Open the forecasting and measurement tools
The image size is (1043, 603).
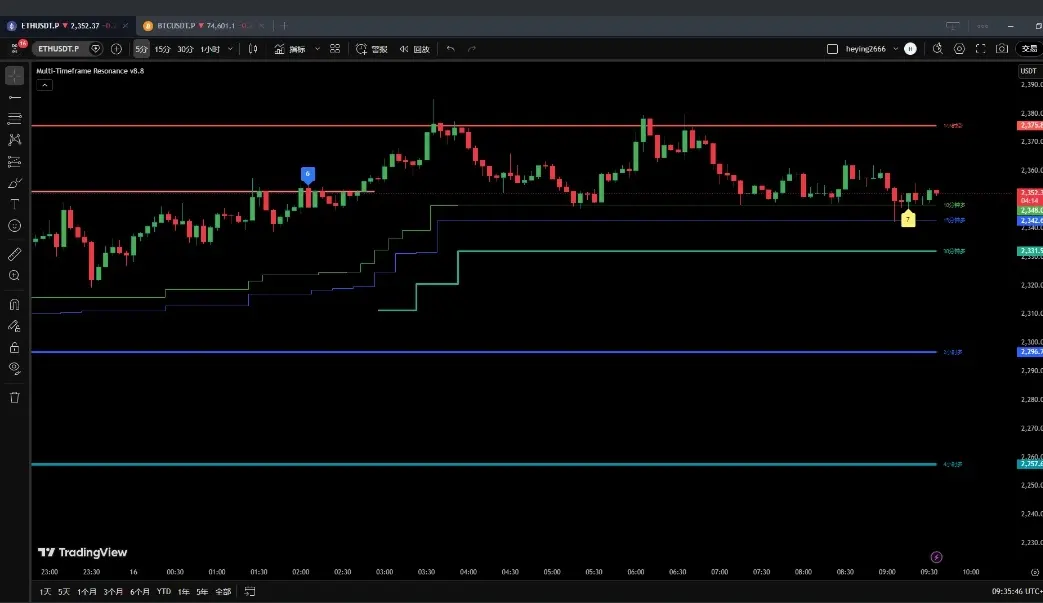pyautogui.click(x=15, y=162)
